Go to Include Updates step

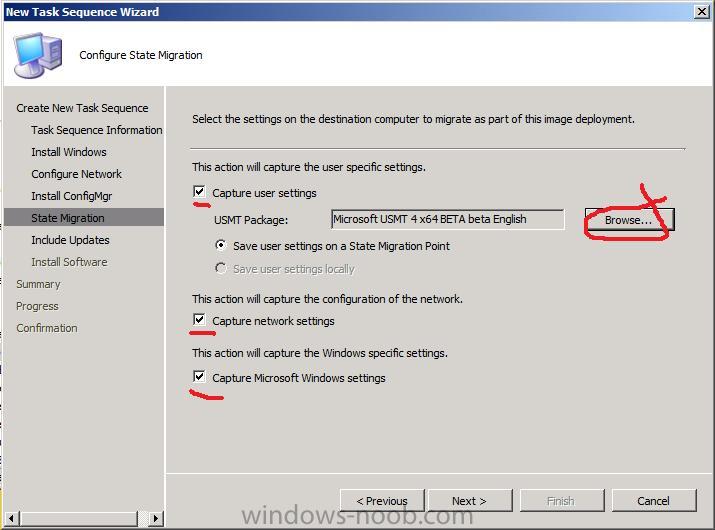pyautogui.click(x=70, y=240)
